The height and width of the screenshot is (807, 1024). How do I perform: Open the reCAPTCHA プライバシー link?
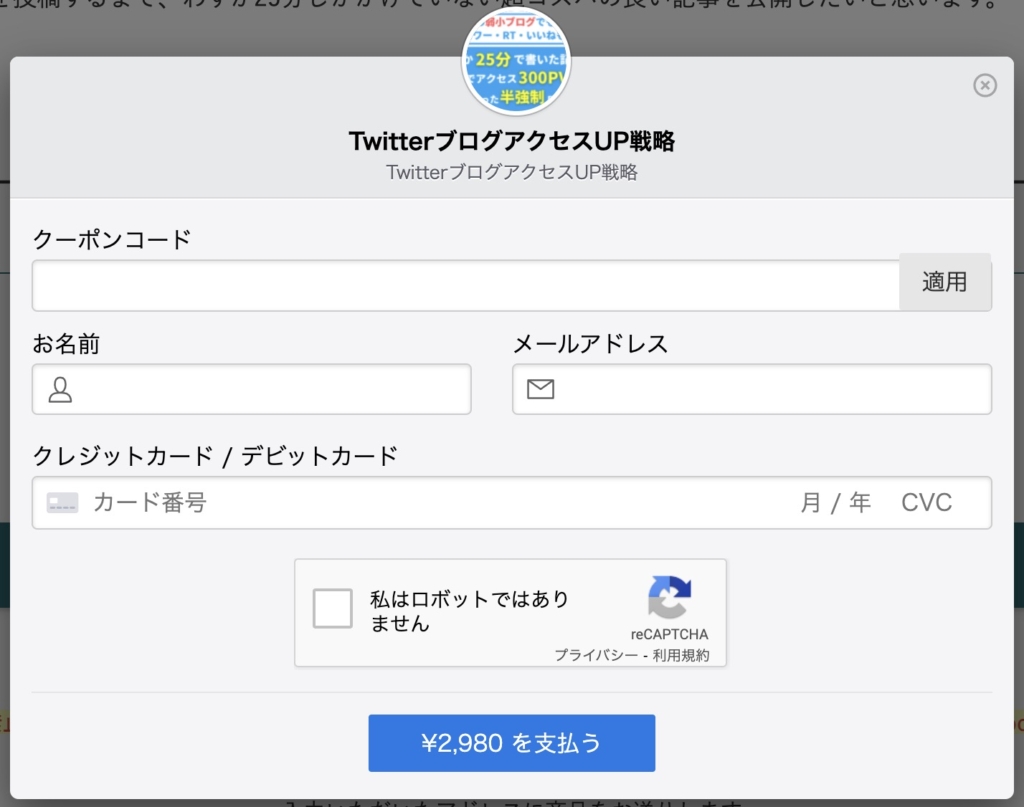(x=596, y=655)
